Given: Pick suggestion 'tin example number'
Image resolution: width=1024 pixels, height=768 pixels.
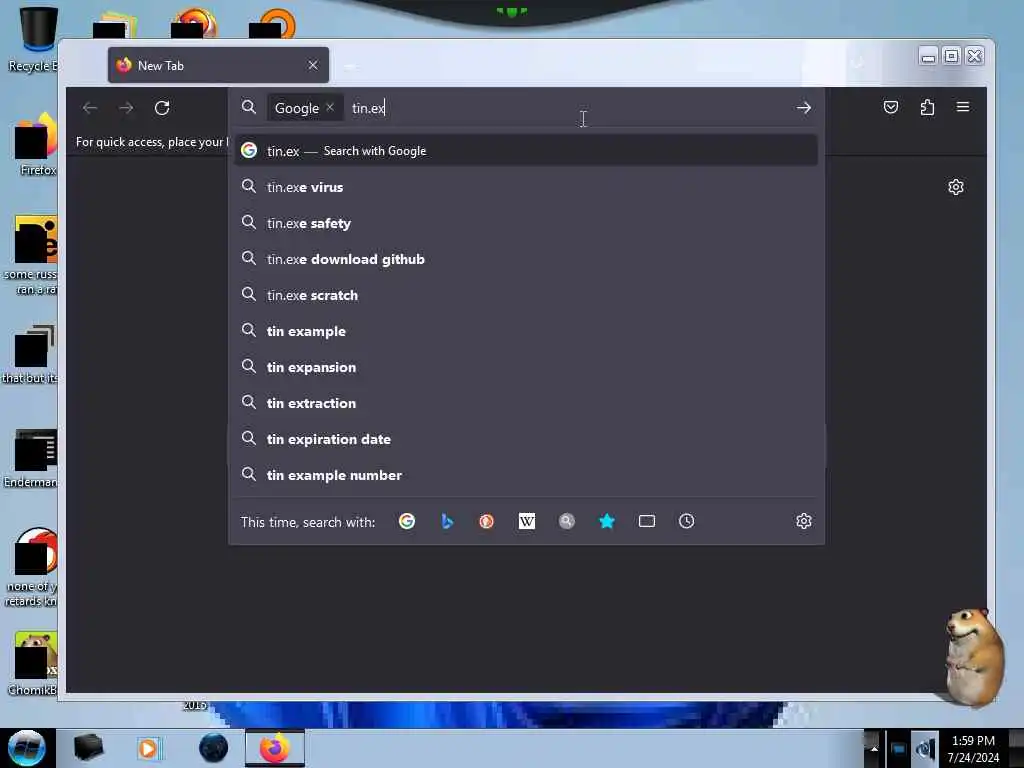Looking at the screenshot, I should click(x=526, y=475).
